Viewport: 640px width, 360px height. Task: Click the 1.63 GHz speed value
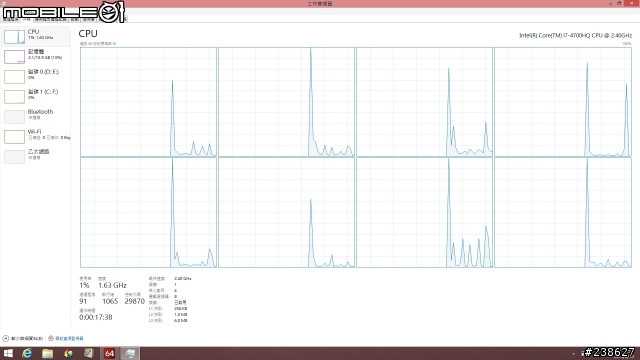point(112,285)
